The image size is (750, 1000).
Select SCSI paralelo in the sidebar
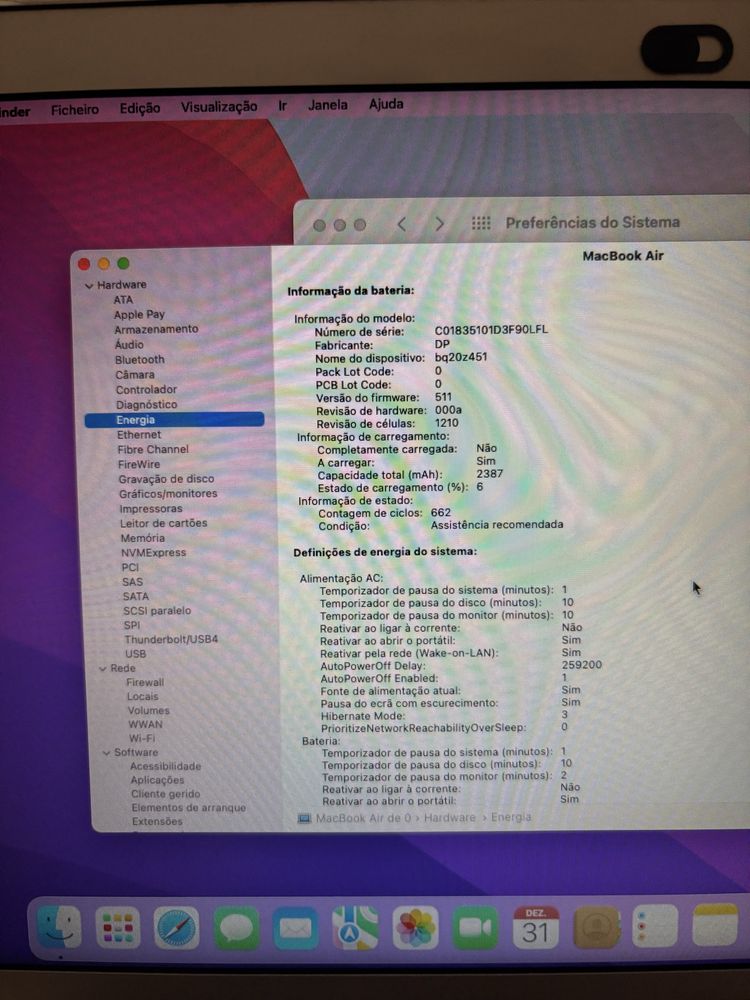(x=157, y=611)
